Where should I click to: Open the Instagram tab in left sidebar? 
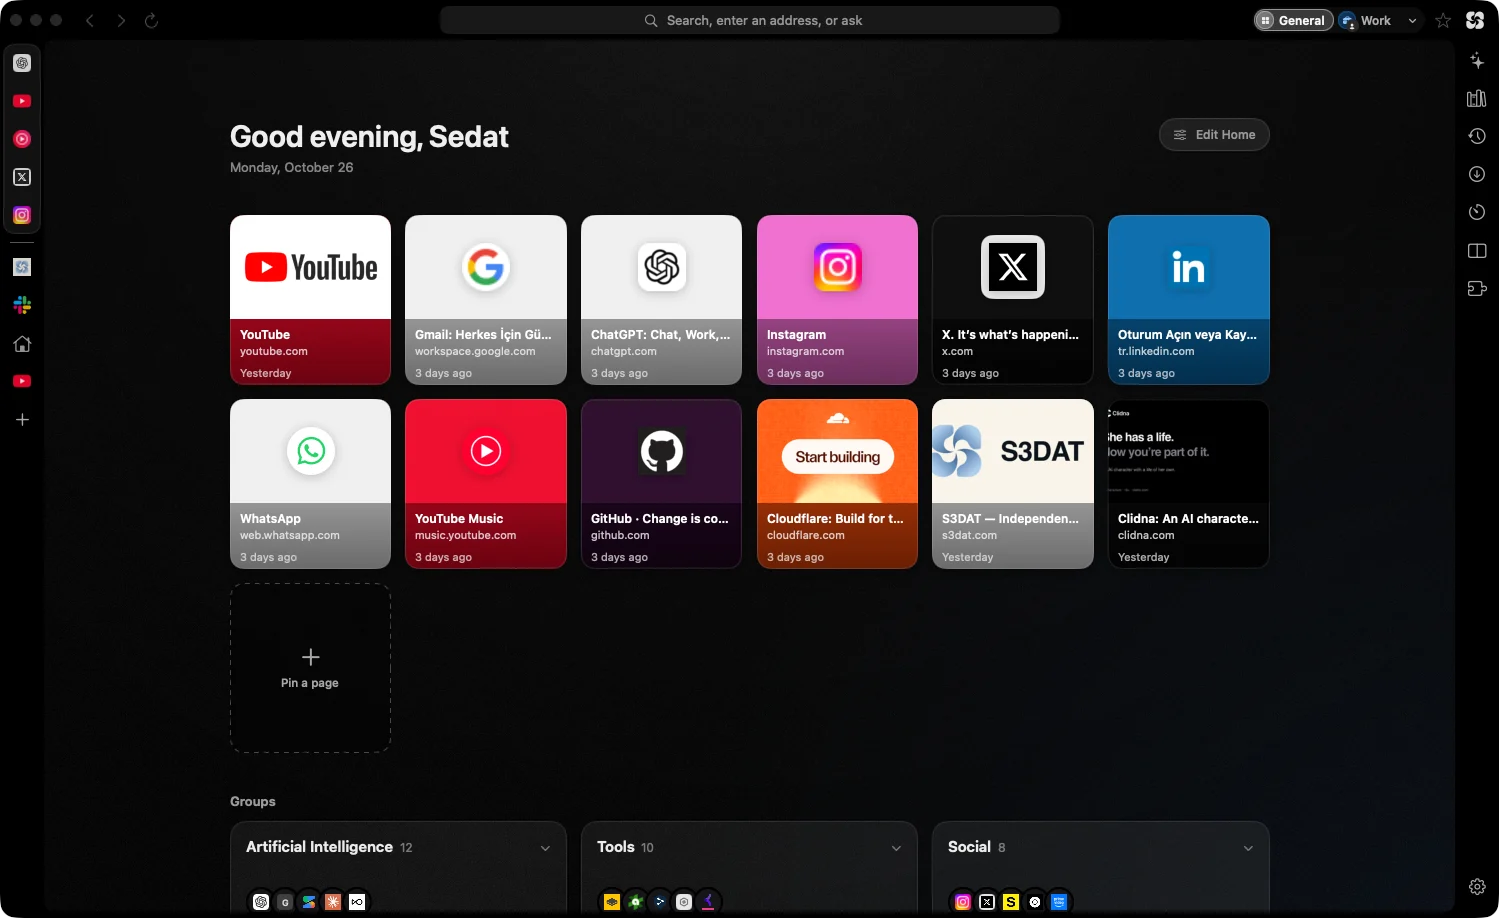click(x=22, y=215)
